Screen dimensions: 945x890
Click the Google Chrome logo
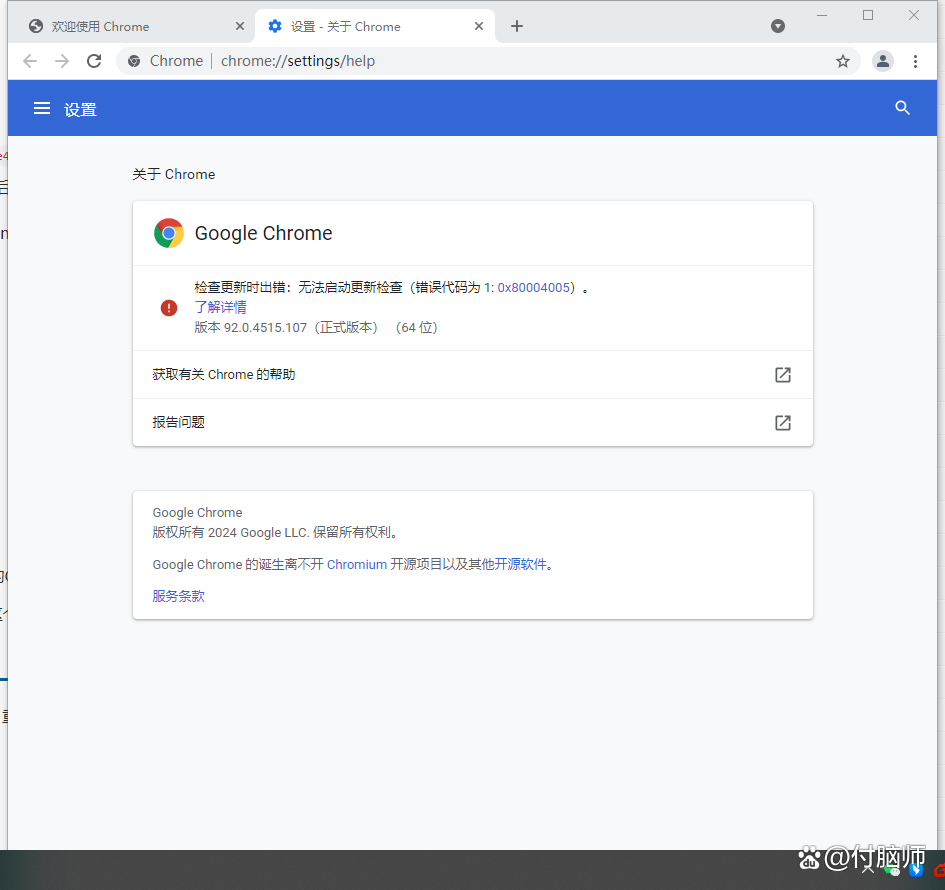169,233
